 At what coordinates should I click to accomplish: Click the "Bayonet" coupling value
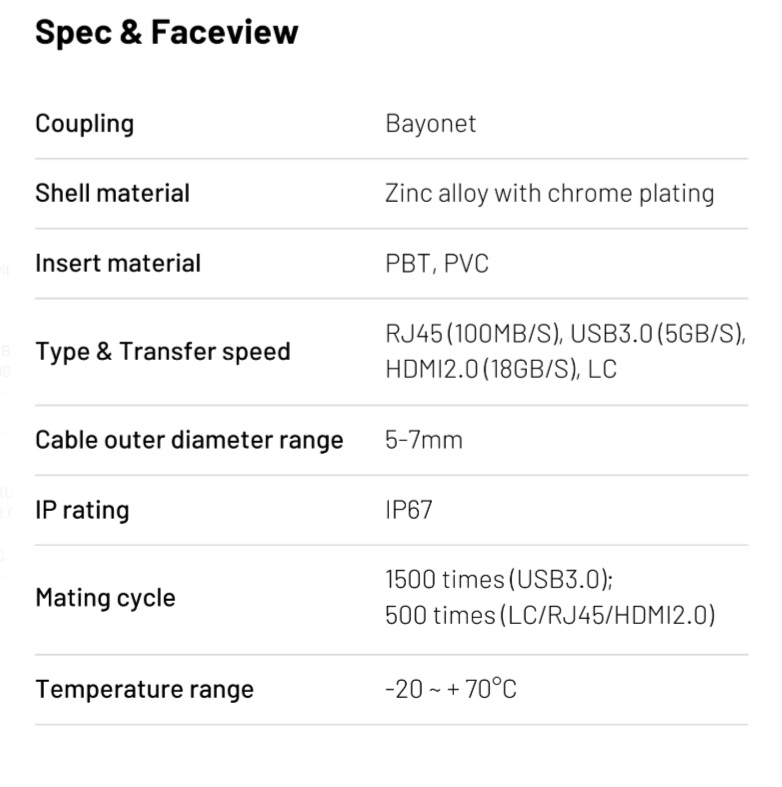(x=430, y=124)
